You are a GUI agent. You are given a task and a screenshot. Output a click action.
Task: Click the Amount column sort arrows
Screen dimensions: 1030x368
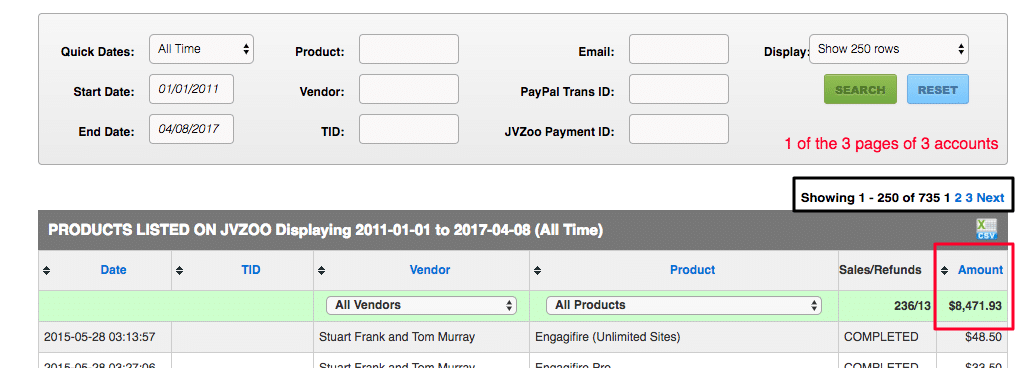[x=945, y=270]
